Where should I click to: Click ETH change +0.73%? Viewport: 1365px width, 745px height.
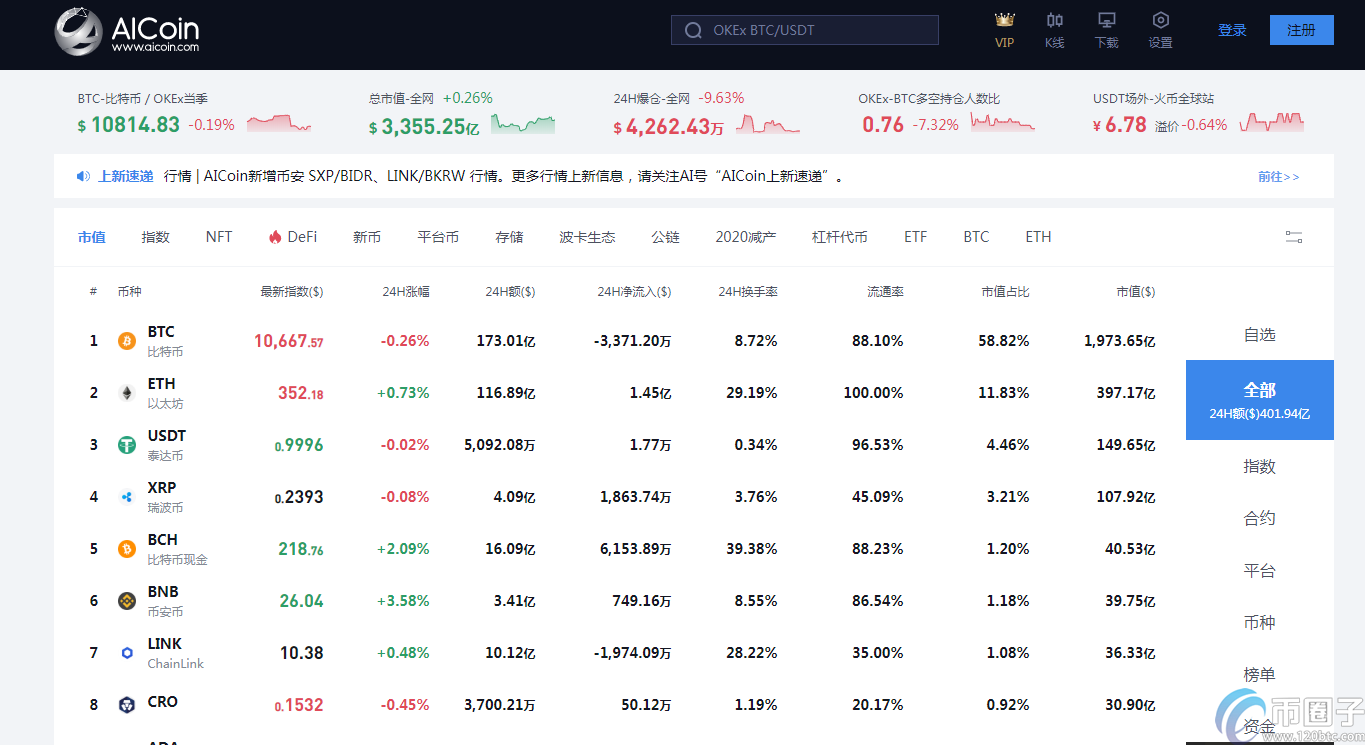pos(403,393)
